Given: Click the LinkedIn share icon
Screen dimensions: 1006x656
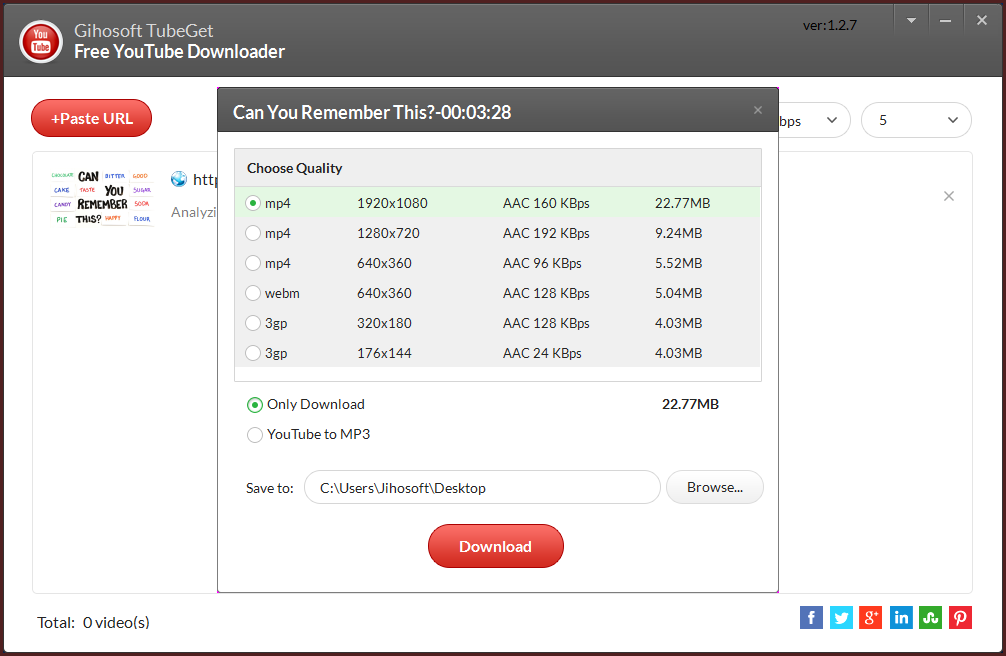Looking at the screenshot, I should pyautogui.click(x=901, y=617).
